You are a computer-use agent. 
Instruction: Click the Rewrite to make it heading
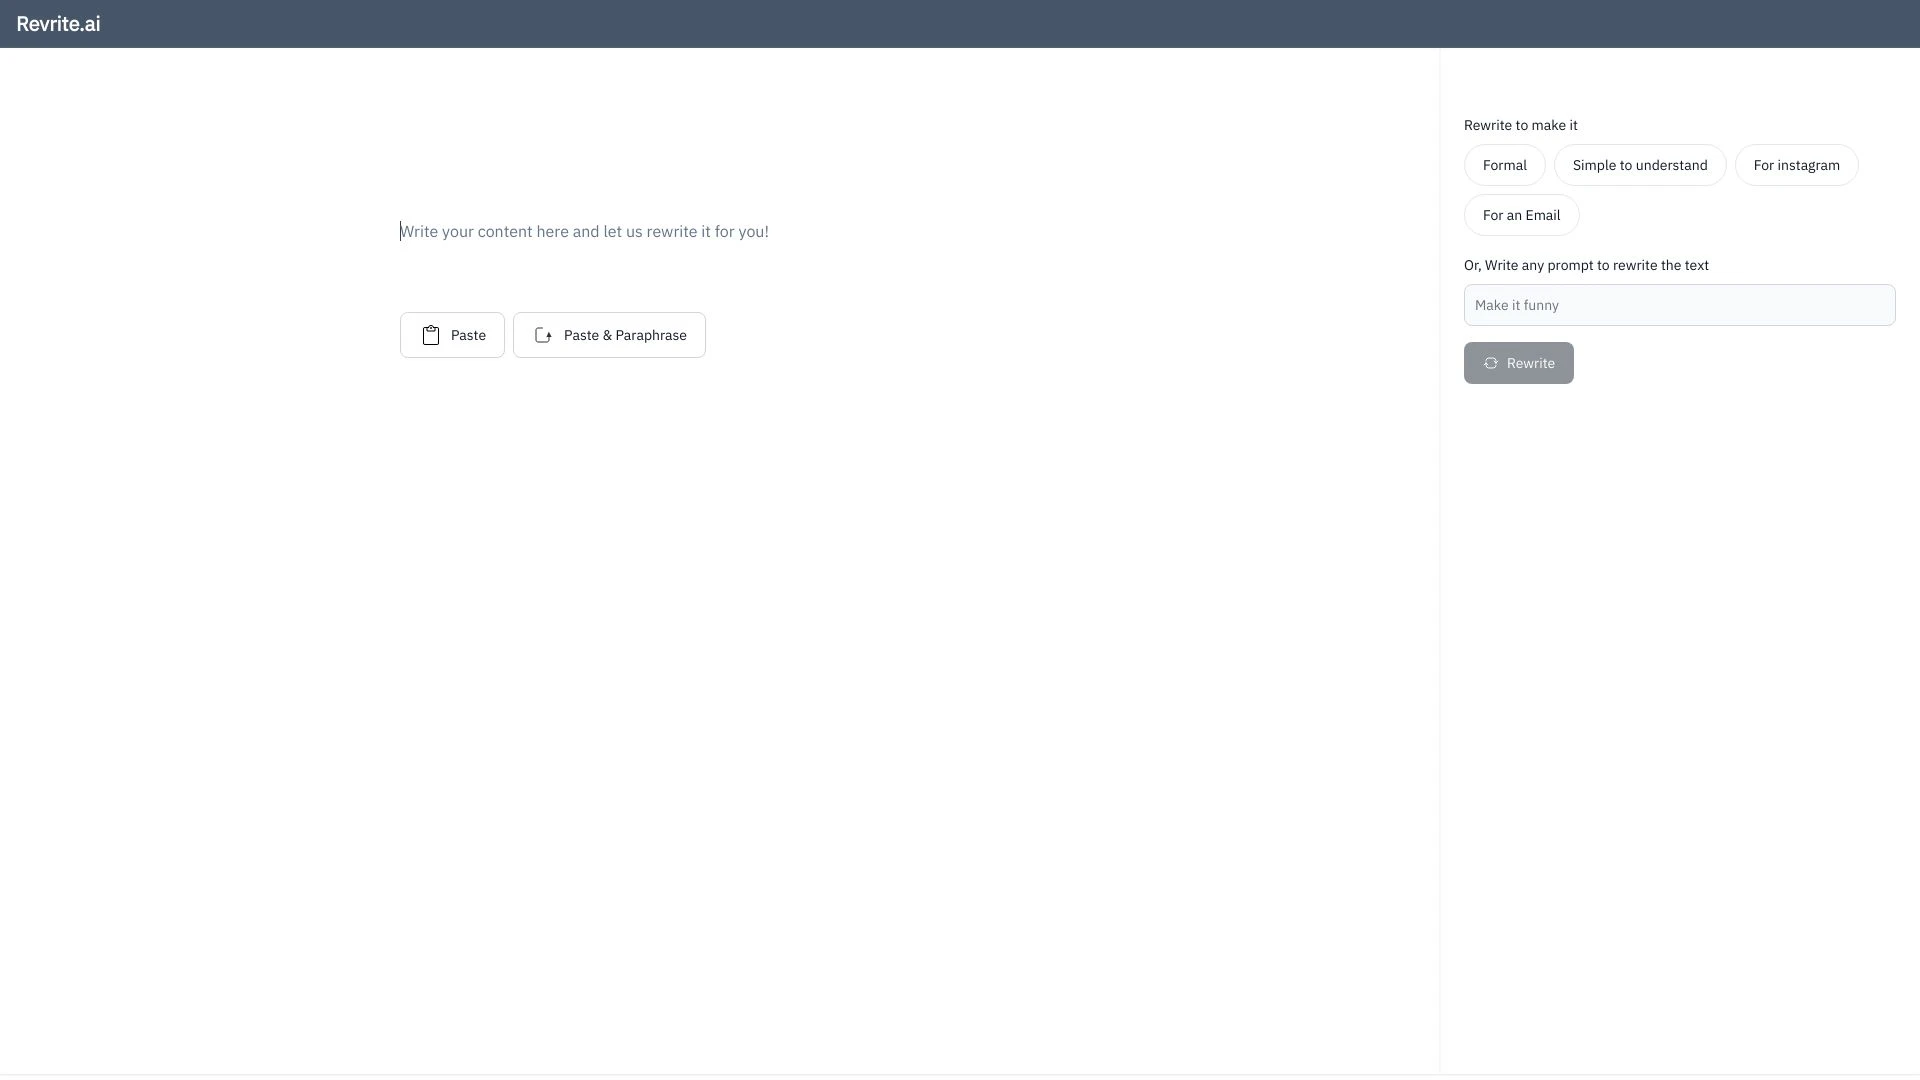tap(1520, 125)
